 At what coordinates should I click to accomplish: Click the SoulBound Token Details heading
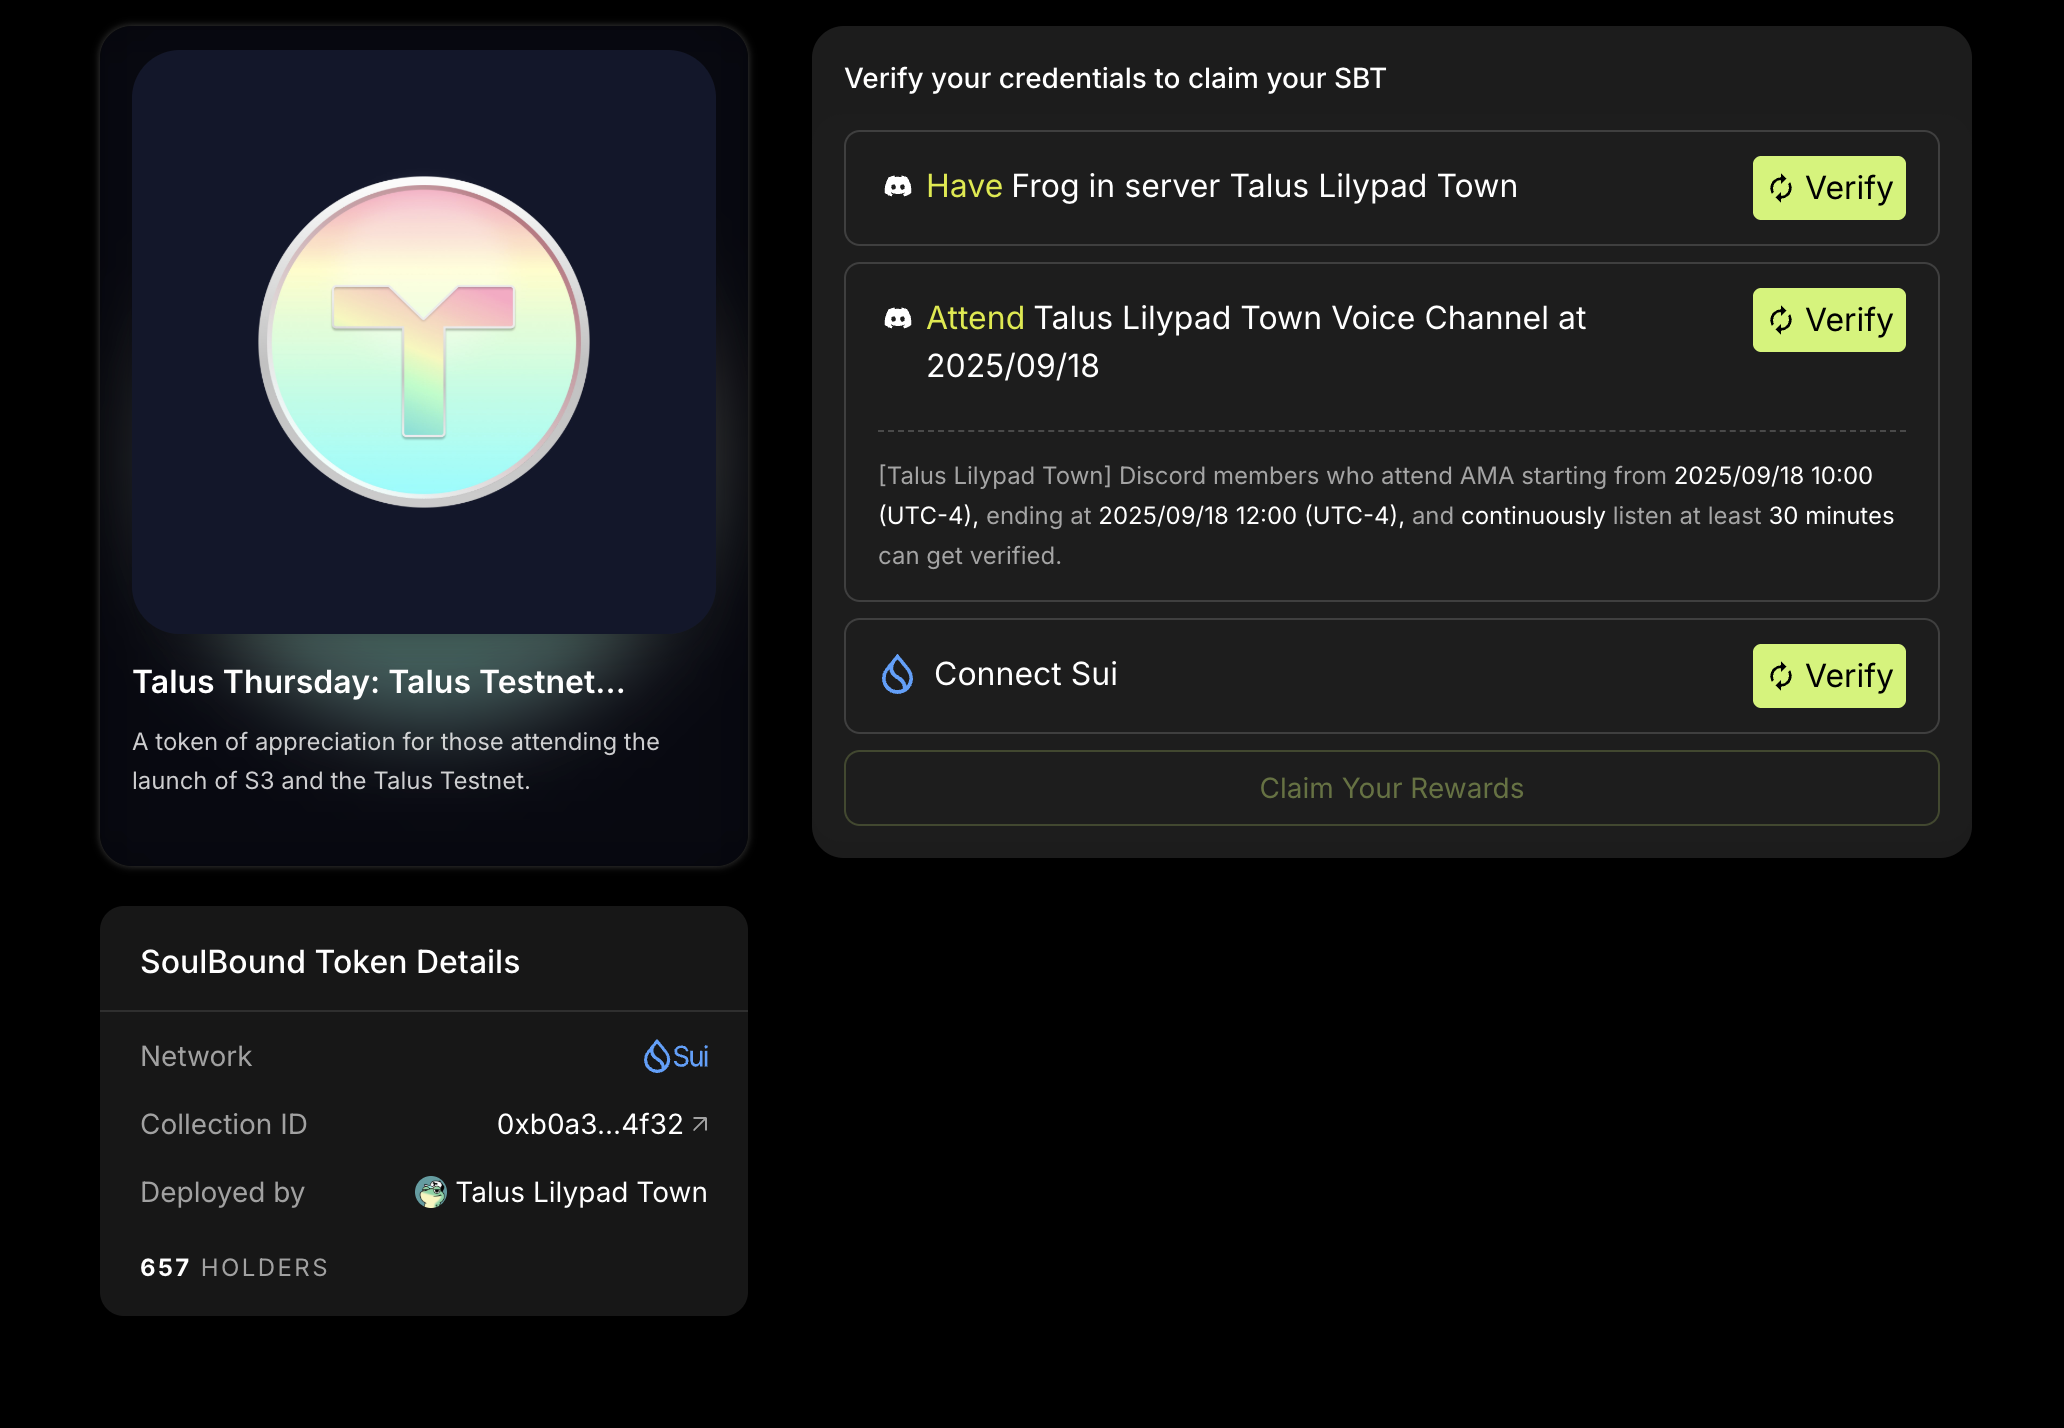coord(330,962)
